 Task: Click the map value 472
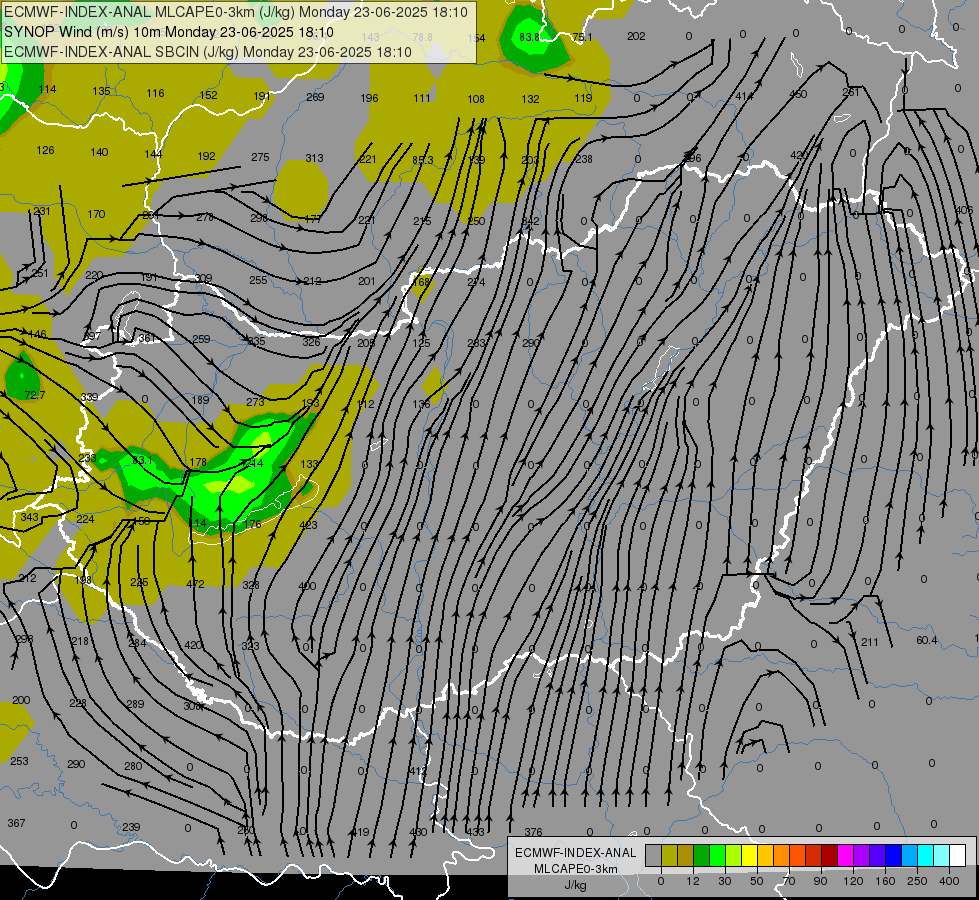[x=195, y=584]
